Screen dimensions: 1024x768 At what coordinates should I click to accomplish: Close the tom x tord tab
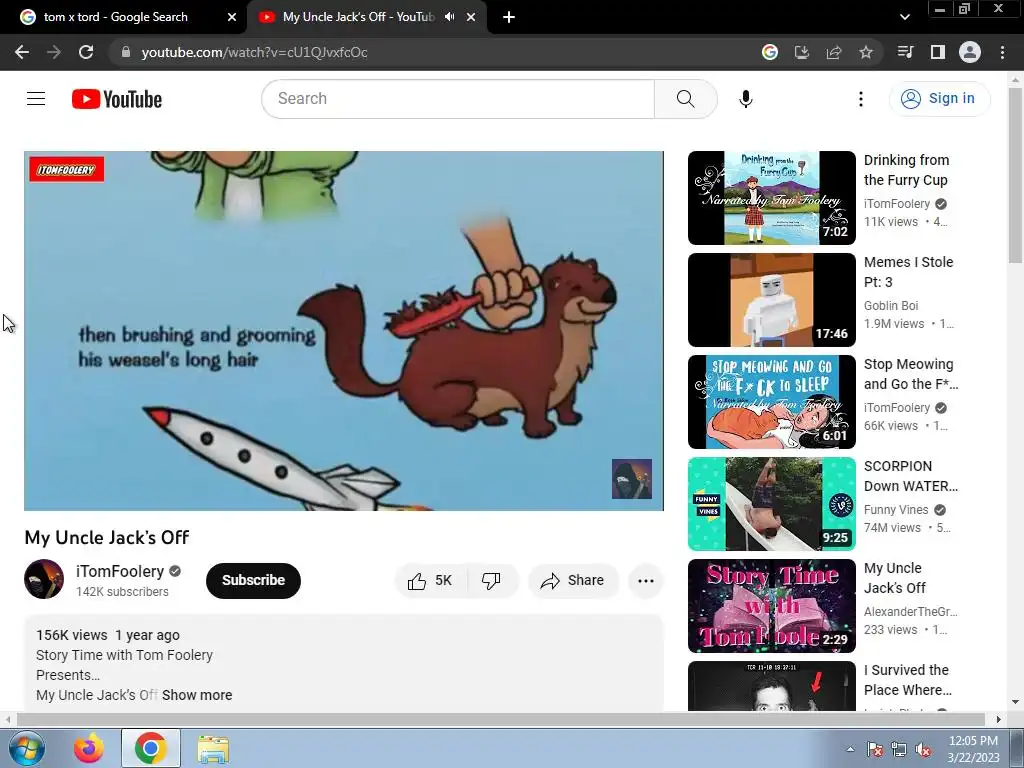[x=232, y=17]
